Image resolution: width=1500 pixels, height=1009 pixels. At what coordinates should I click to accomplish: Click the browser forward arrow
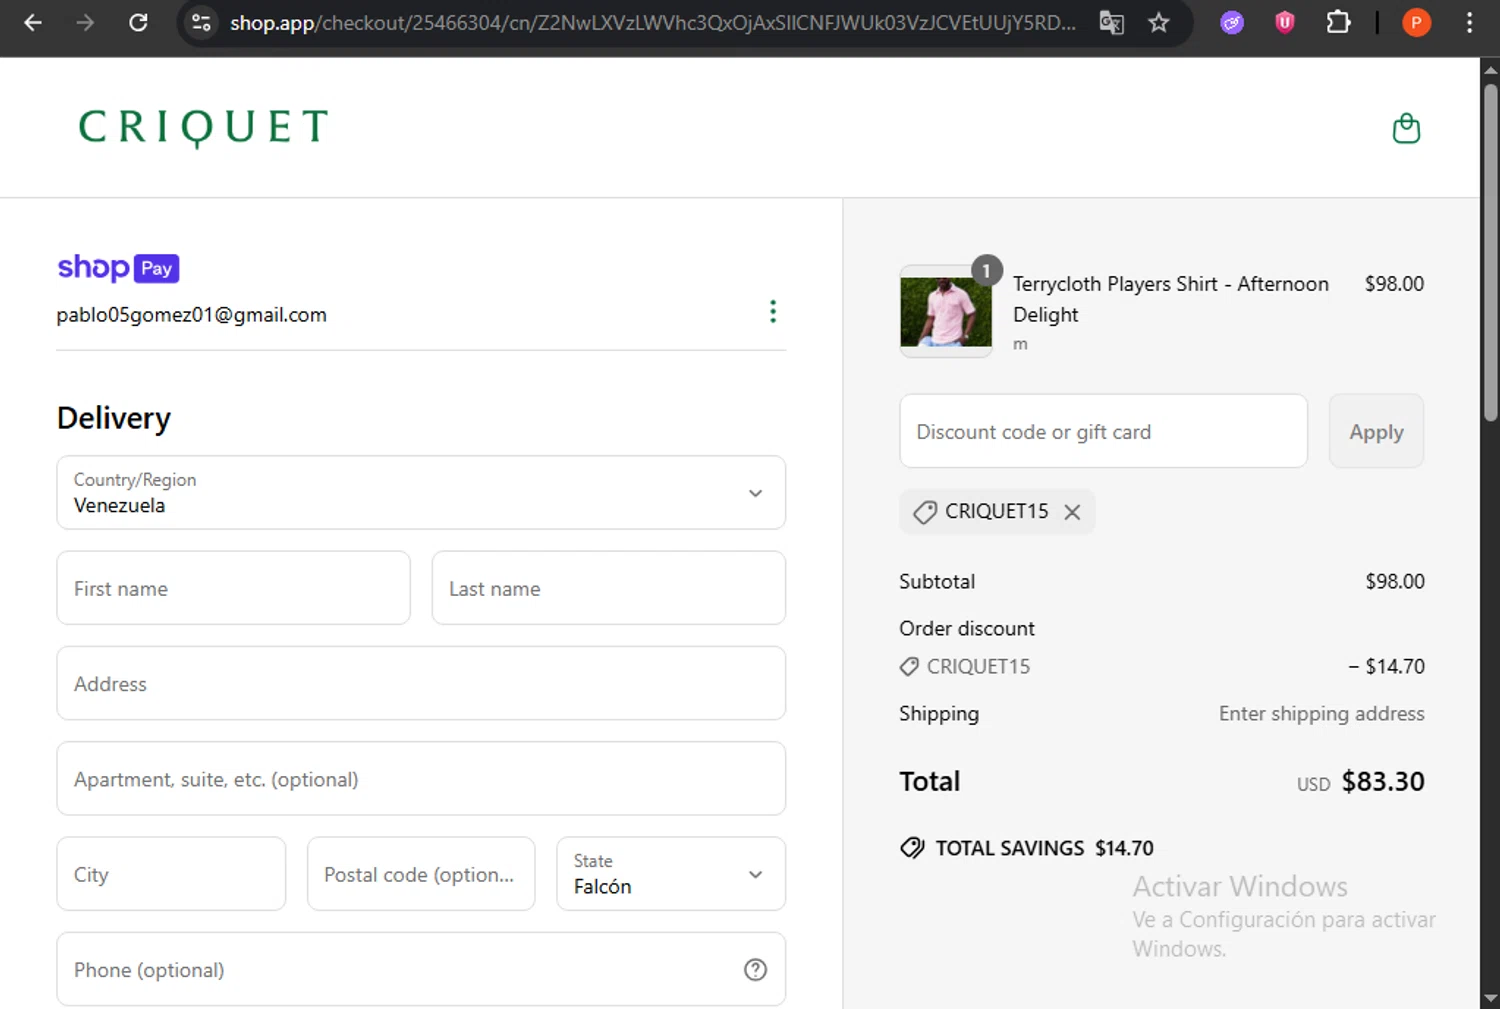click(85, 22)
